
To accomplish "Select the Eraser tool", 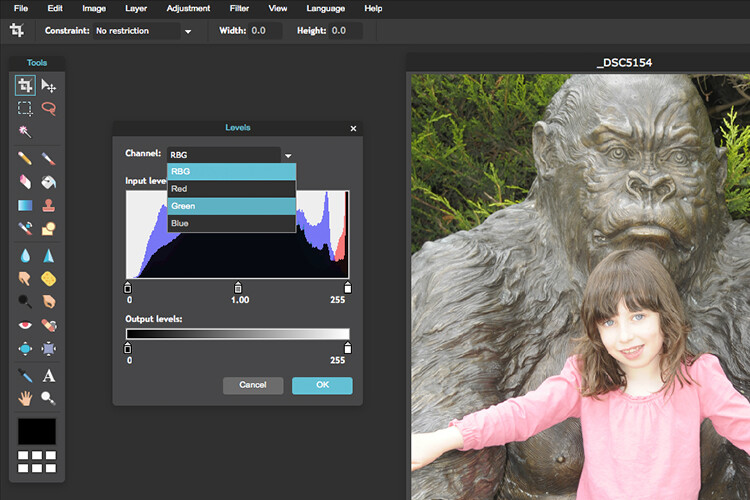I will tap(25, 182).
